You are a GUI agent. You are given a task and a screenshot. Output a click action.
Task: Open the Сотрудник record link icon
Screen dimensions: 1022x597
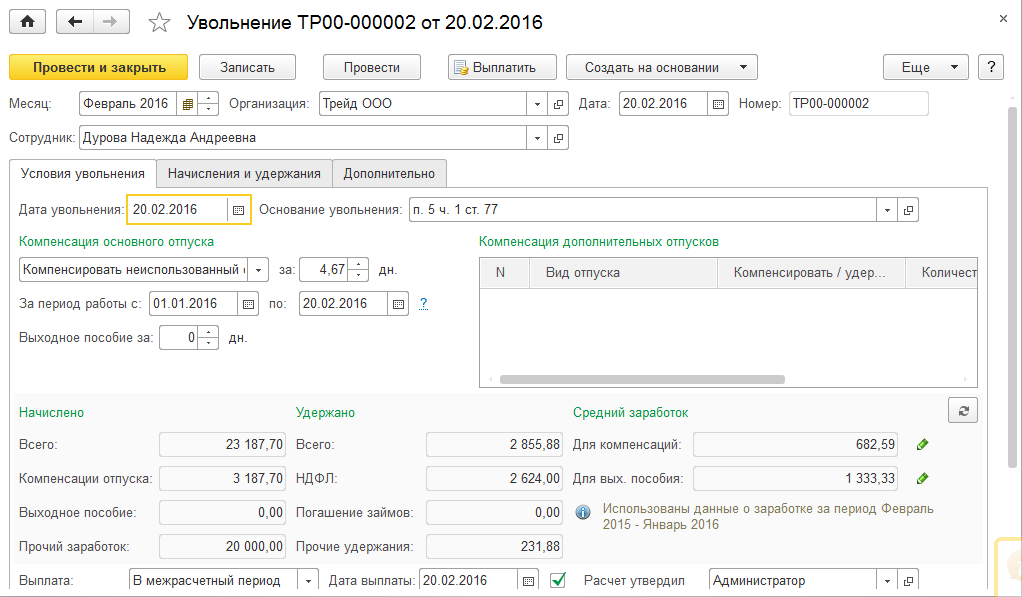pyautogui.click(x=558, y=138)
